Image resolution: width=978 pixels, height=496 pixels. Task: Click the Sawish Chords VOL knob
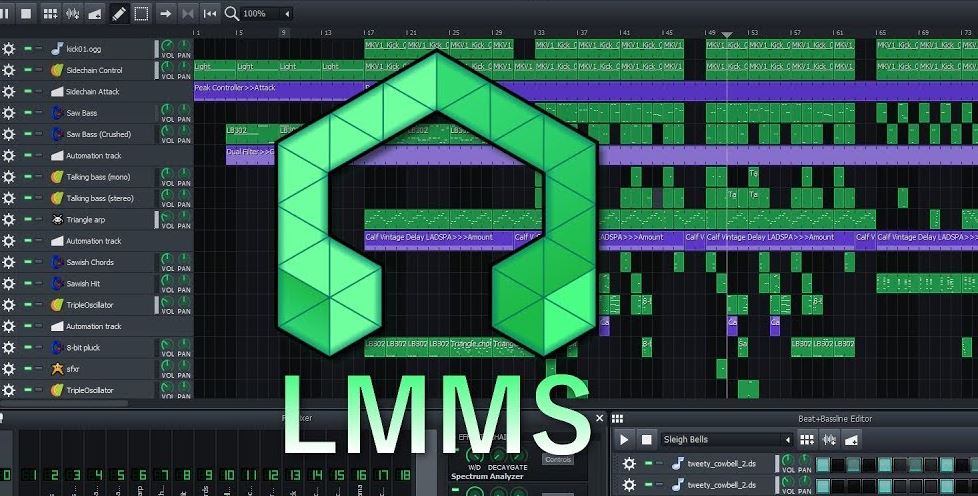(168, 259)
